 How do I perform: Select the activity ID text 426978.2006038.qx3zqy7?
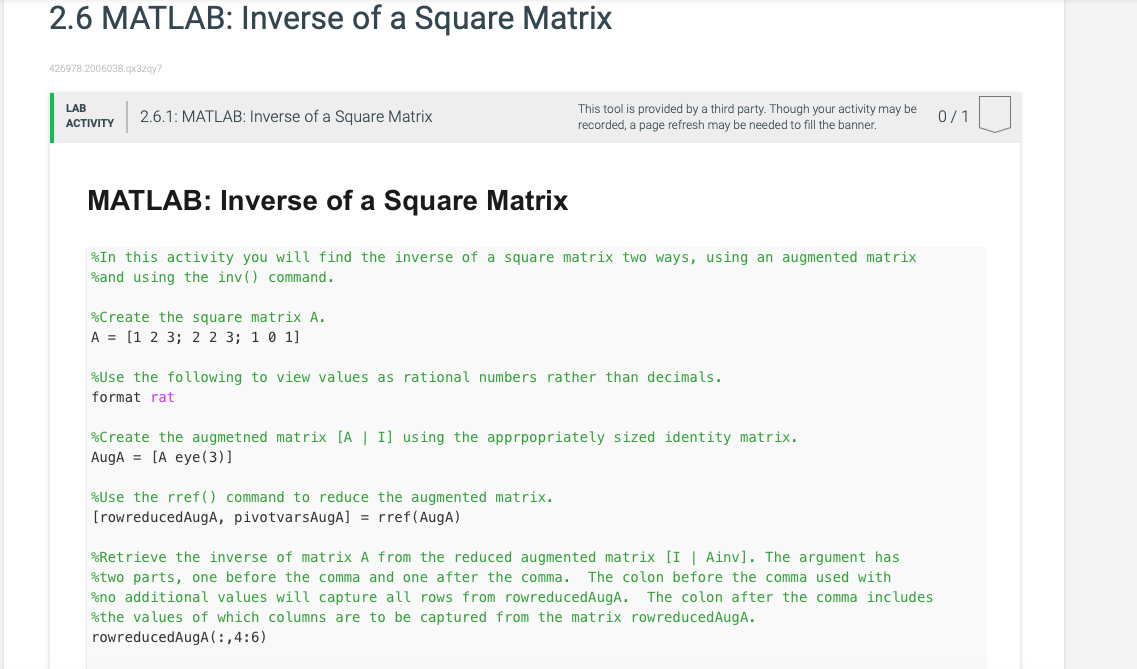coord(105,69)
